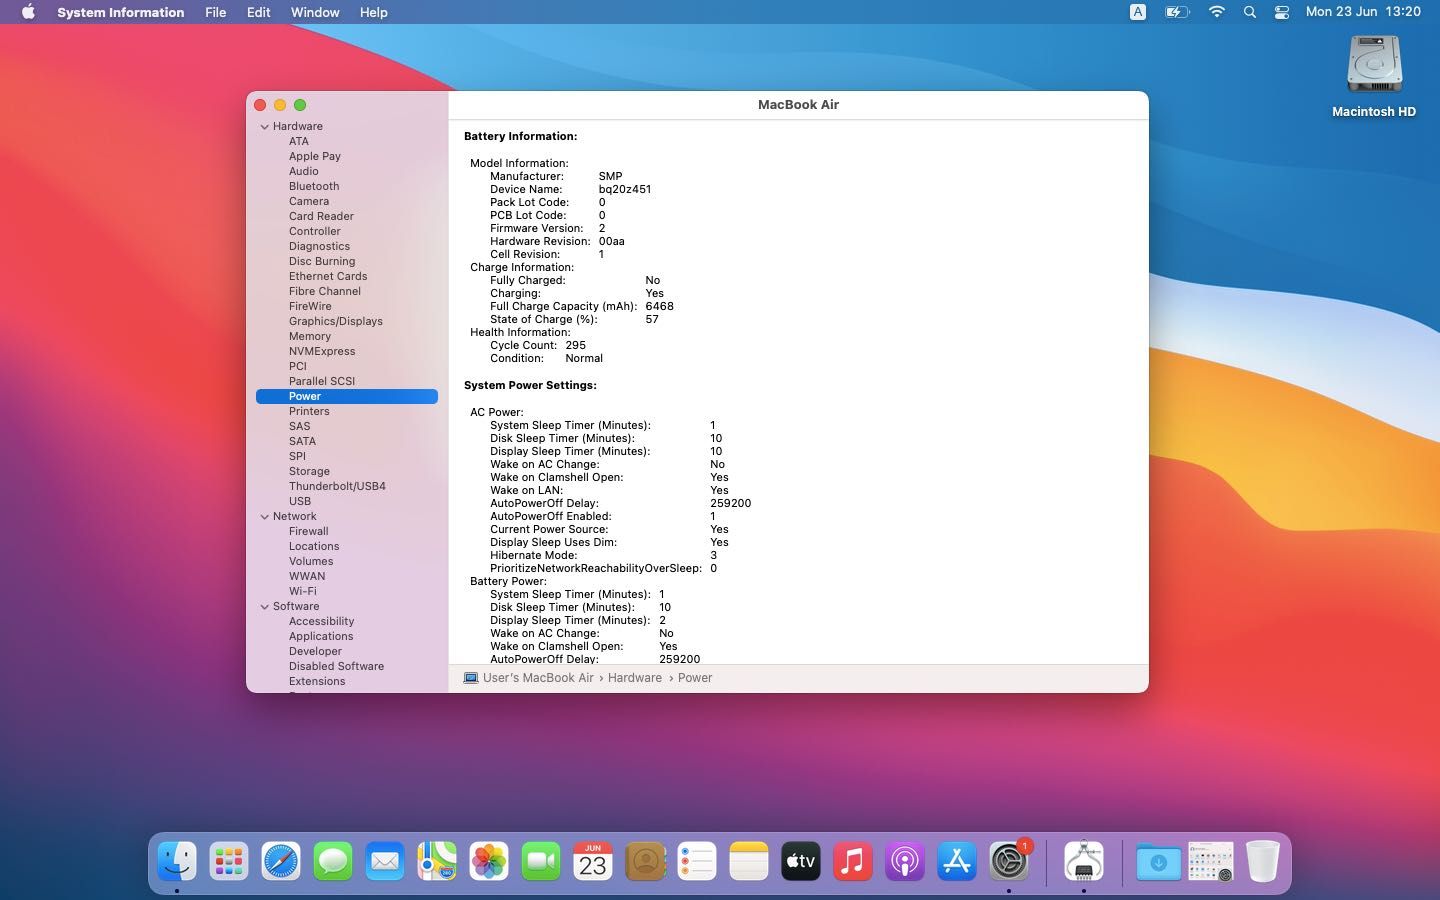This screenshot has height=900, width=1440.
Task: Open Reminders app in the Dock
Action: (697, 861)
